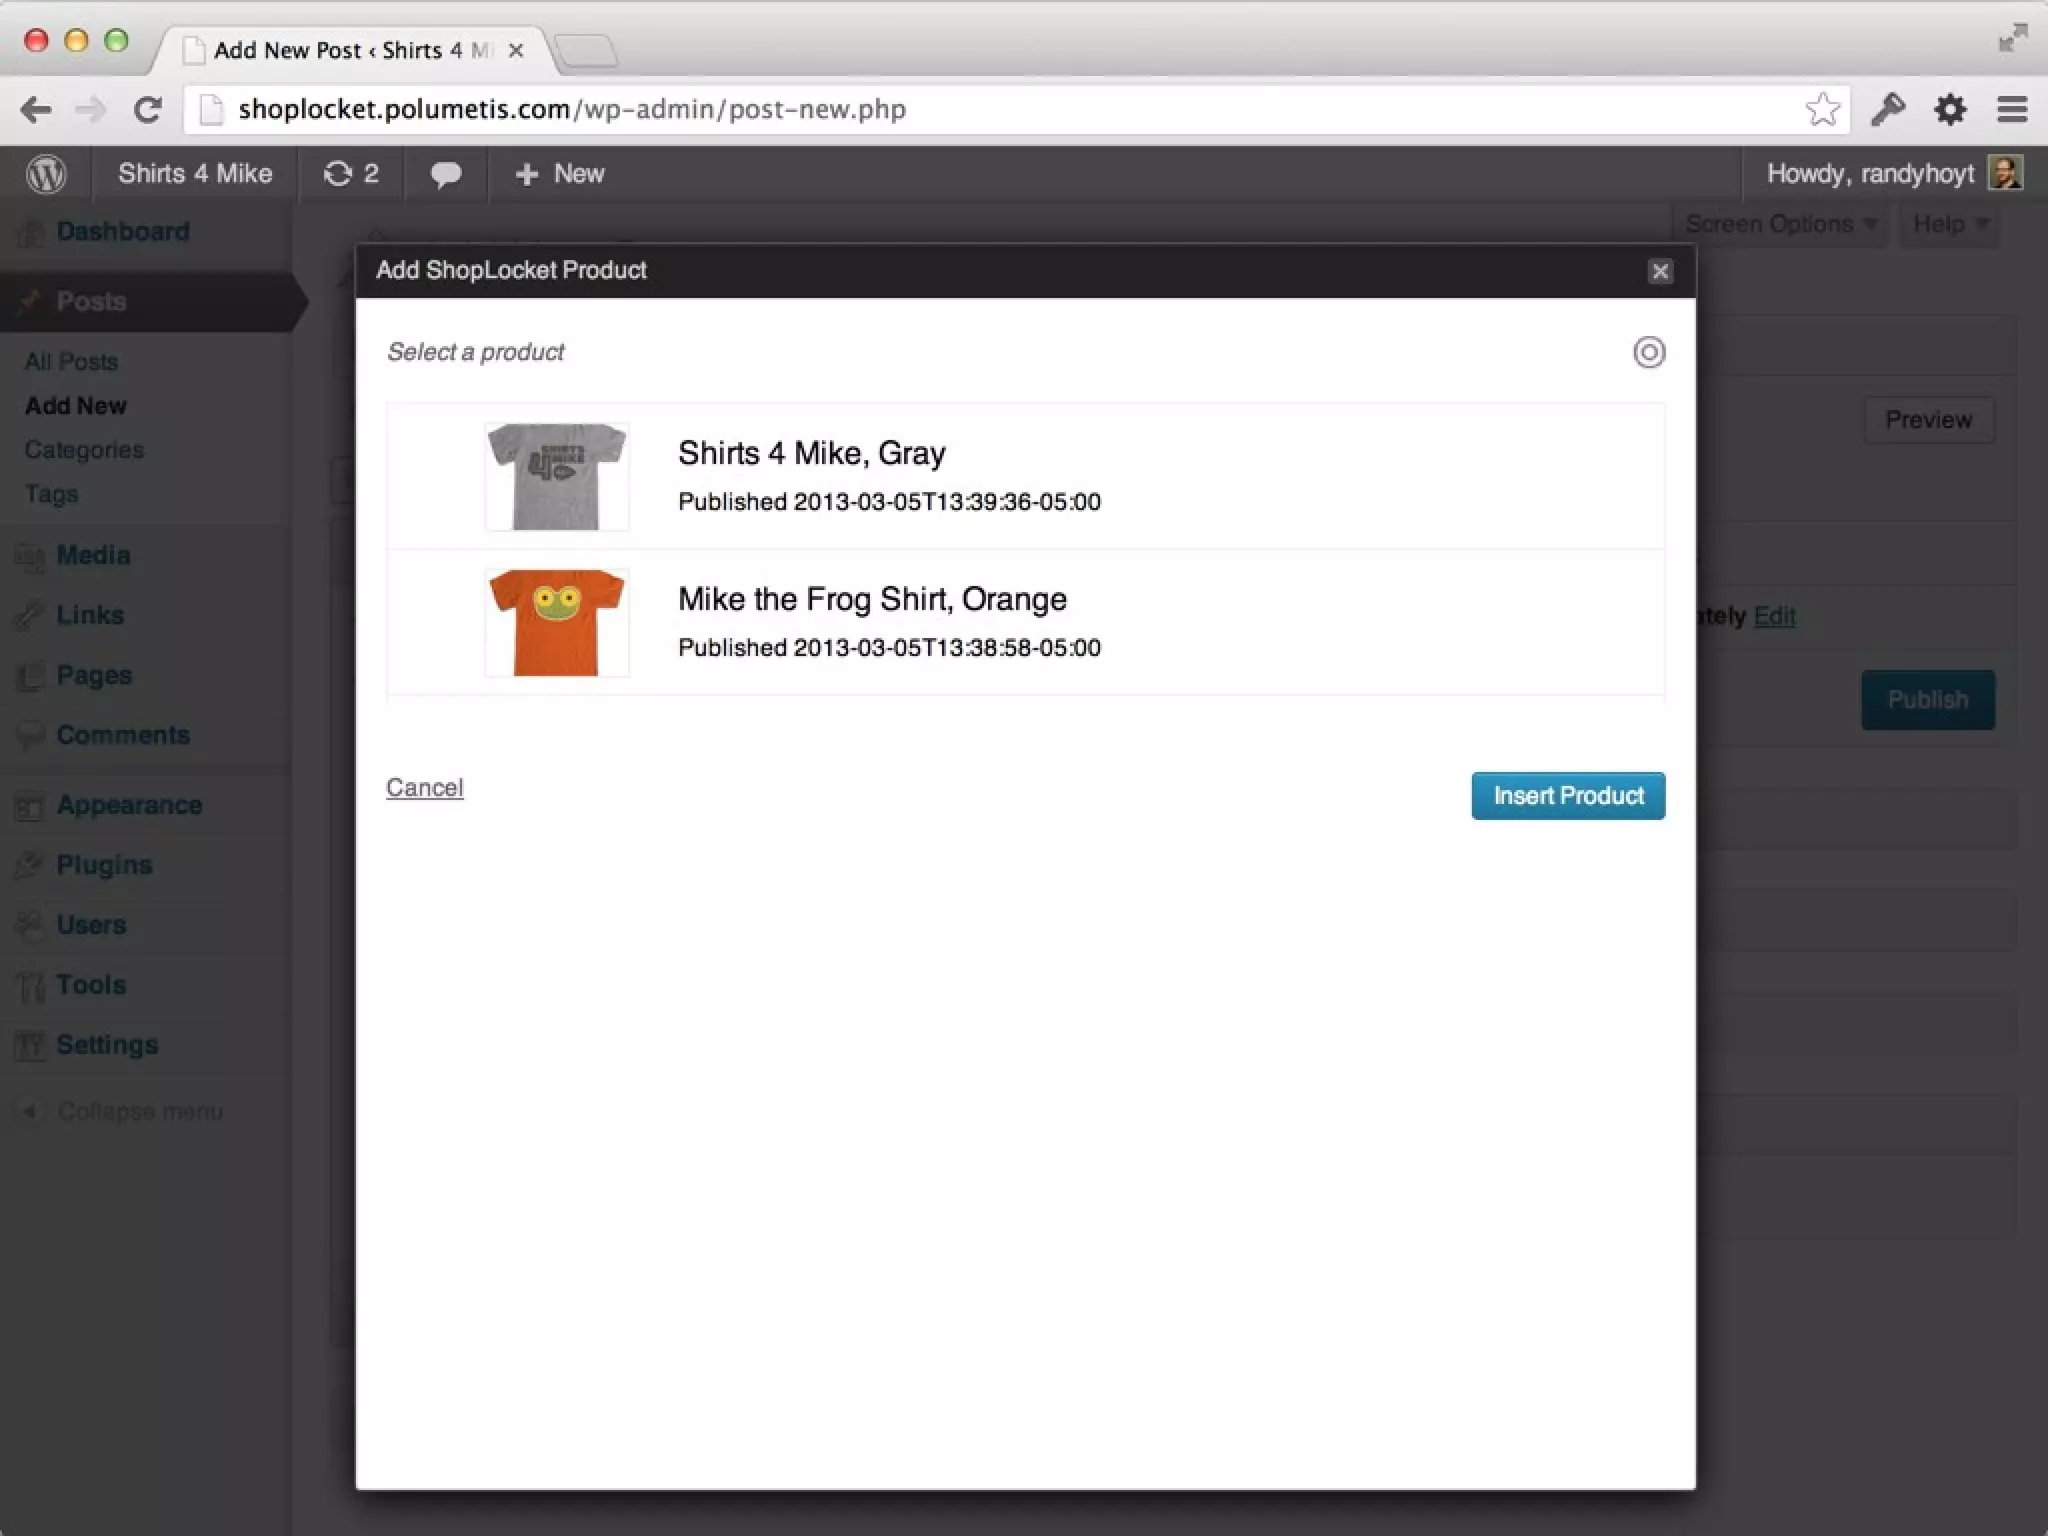Open Shirts 4 Mike site menu
The width and height of the screenshot is (2048, 1536).
pos(195,174)
